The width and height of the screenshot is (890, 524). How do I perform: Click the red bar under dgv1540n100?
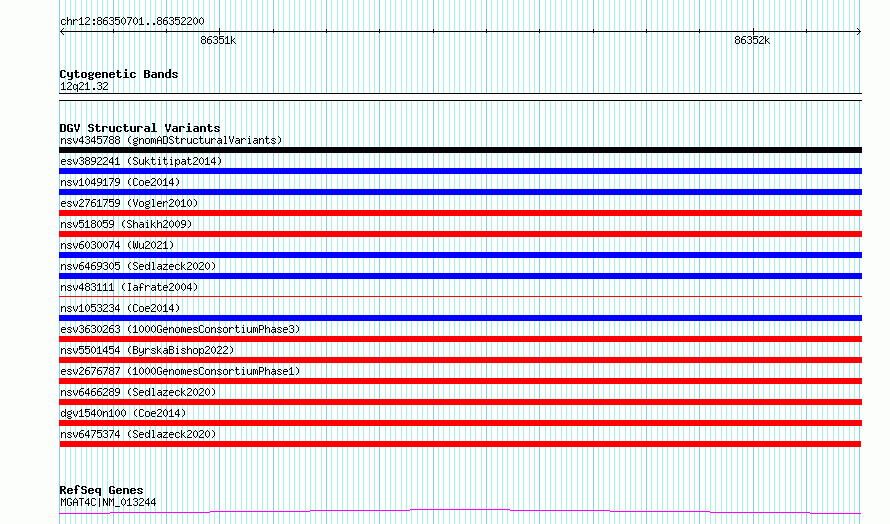click(x=460, y=423)
